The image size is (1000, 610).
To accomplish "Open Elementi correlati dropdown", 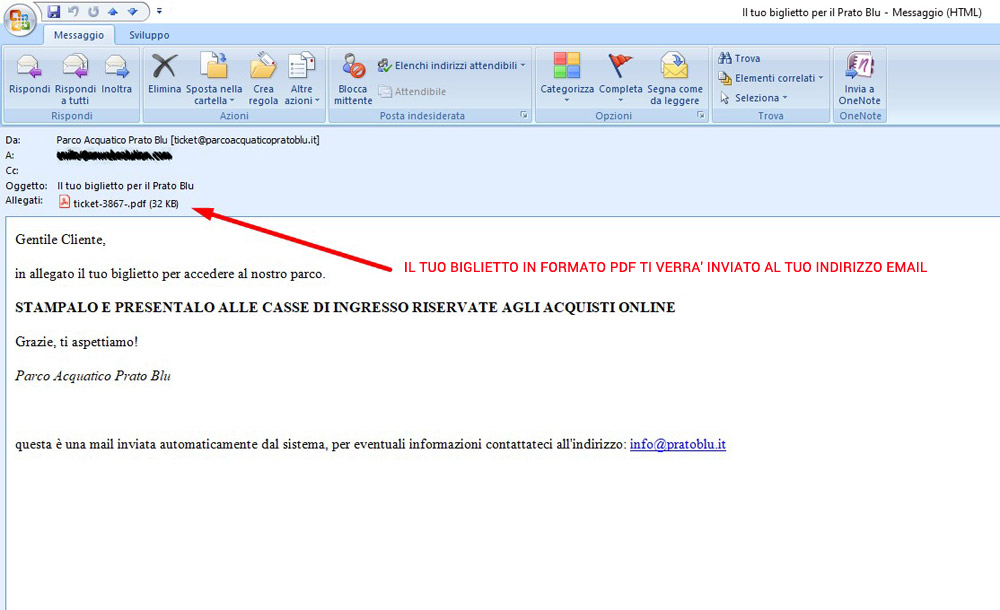I will point(771,78).
